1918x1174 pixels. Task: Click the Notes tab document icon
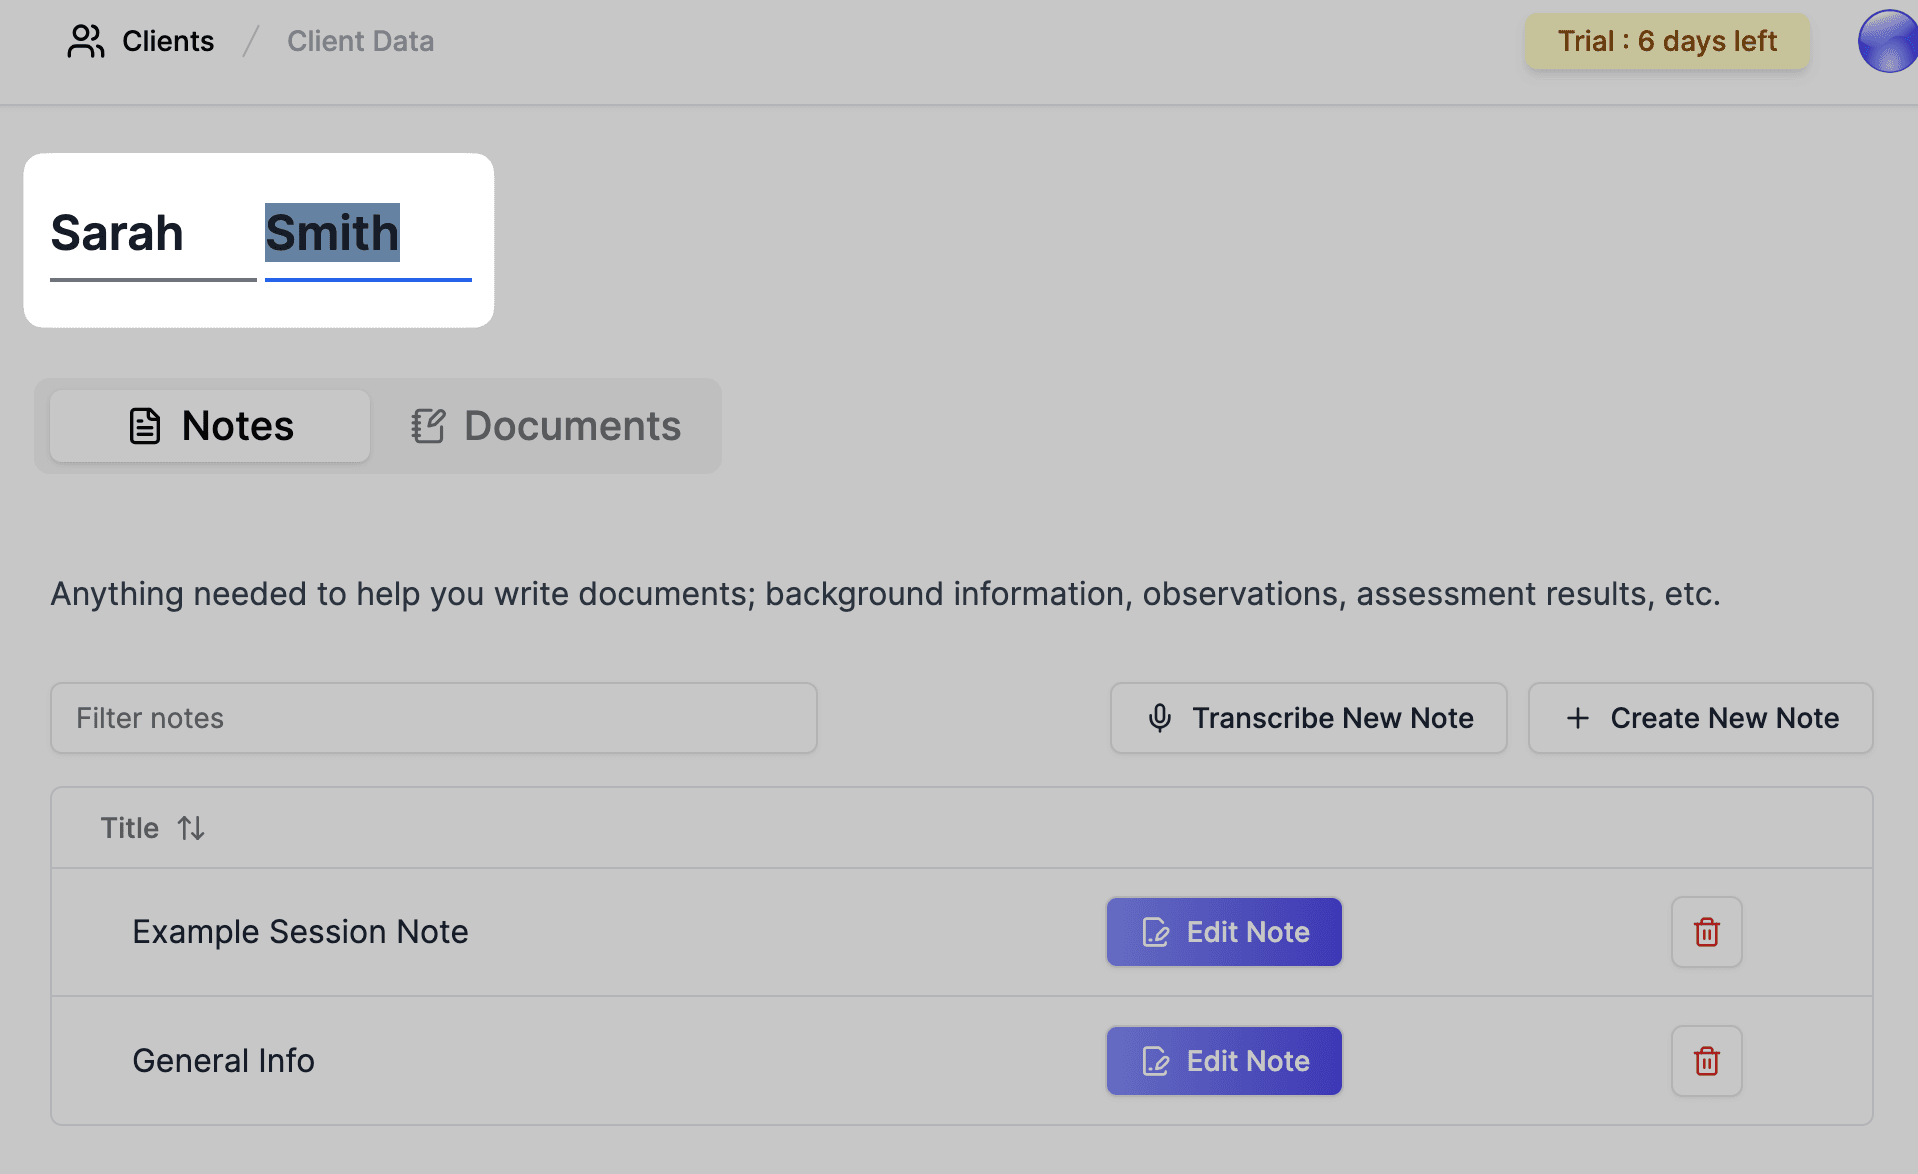[x=145, y=426]
